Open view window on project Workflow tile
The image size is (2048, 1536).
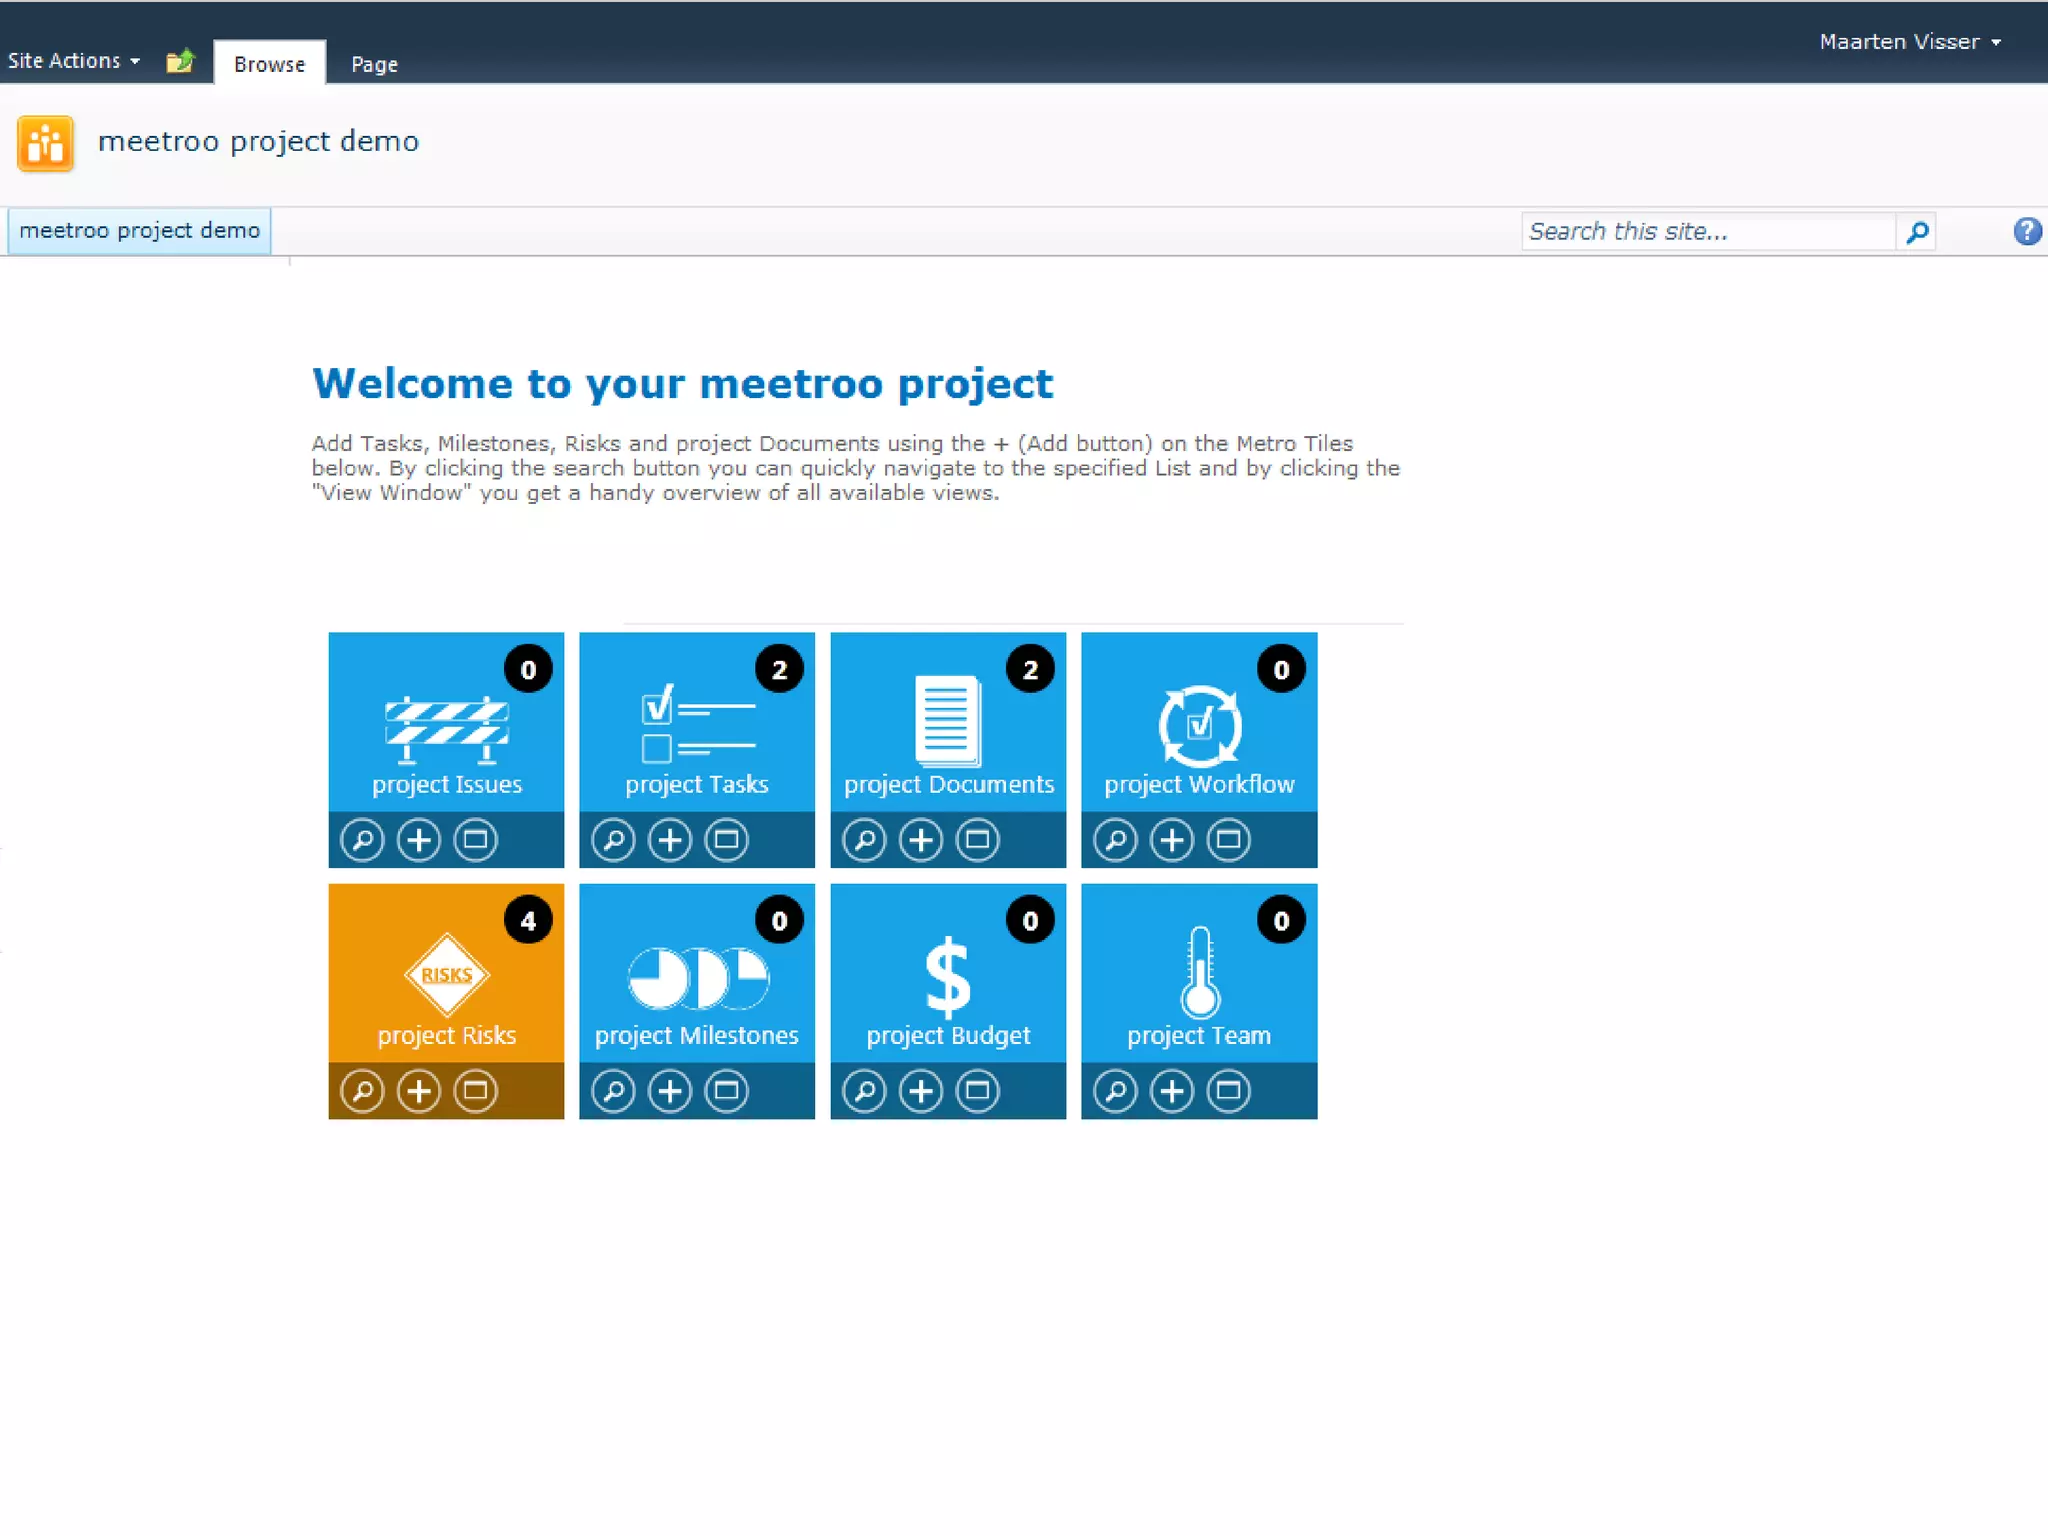coord(1228,840)
